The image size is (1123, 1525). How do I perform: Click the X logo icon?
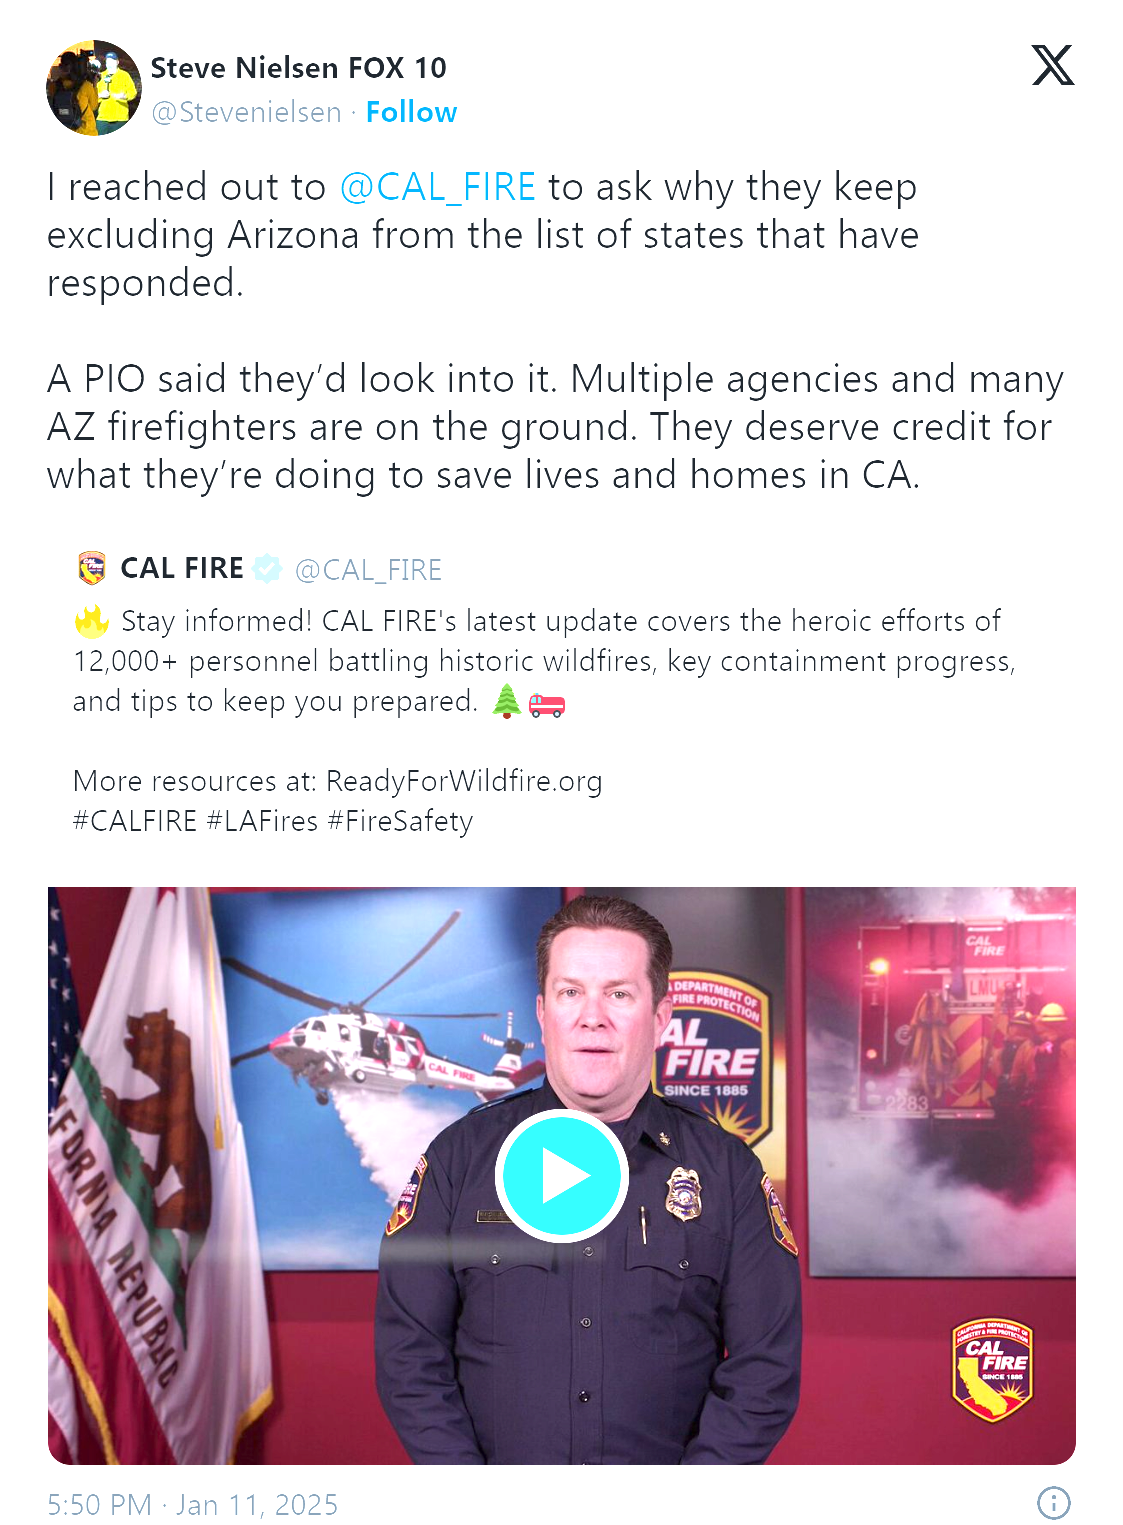pos(1053,66)
